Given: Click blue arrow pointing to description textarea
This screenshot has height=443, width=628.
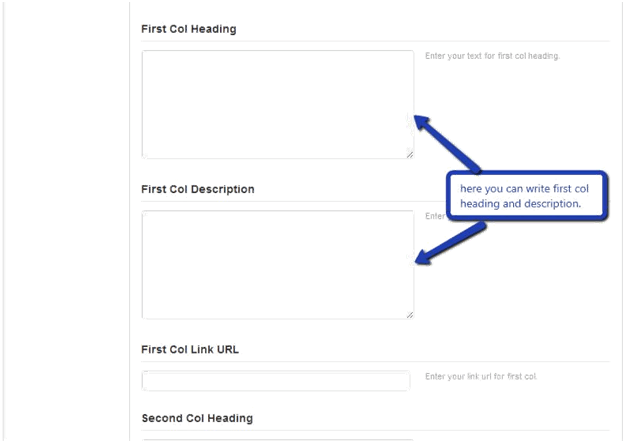Looking at the screenshot, I should click(450, 244).
